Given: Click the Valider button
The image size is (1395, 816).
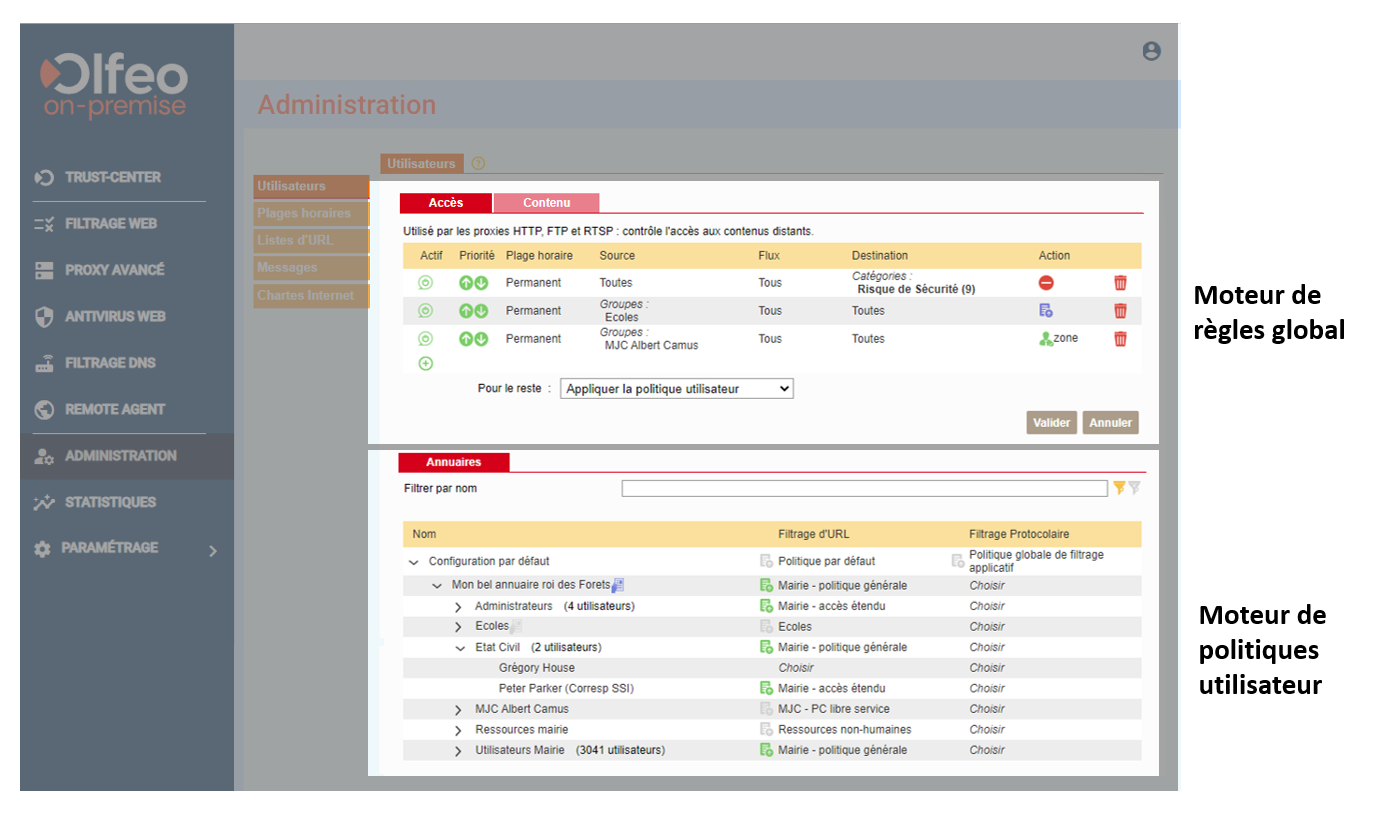Looking at the screenshot, I should tap(1051, 423).
